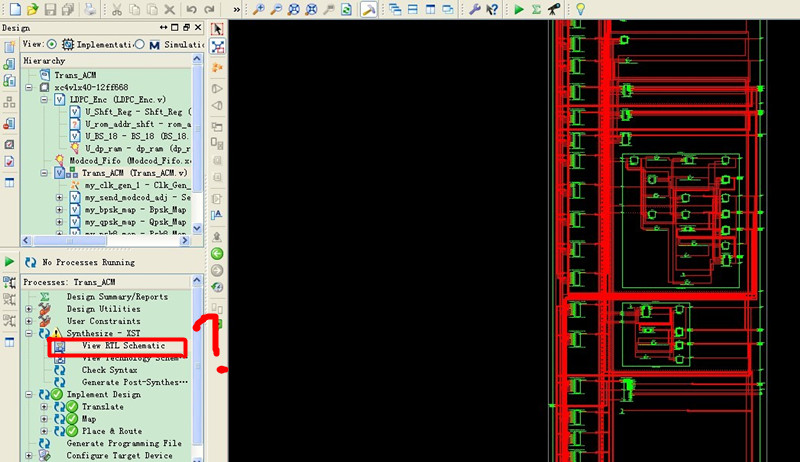Select Implementation view radio button
The width and height of the screenshot is (800, 462).
pyautogui.click(x=52, y=45)
